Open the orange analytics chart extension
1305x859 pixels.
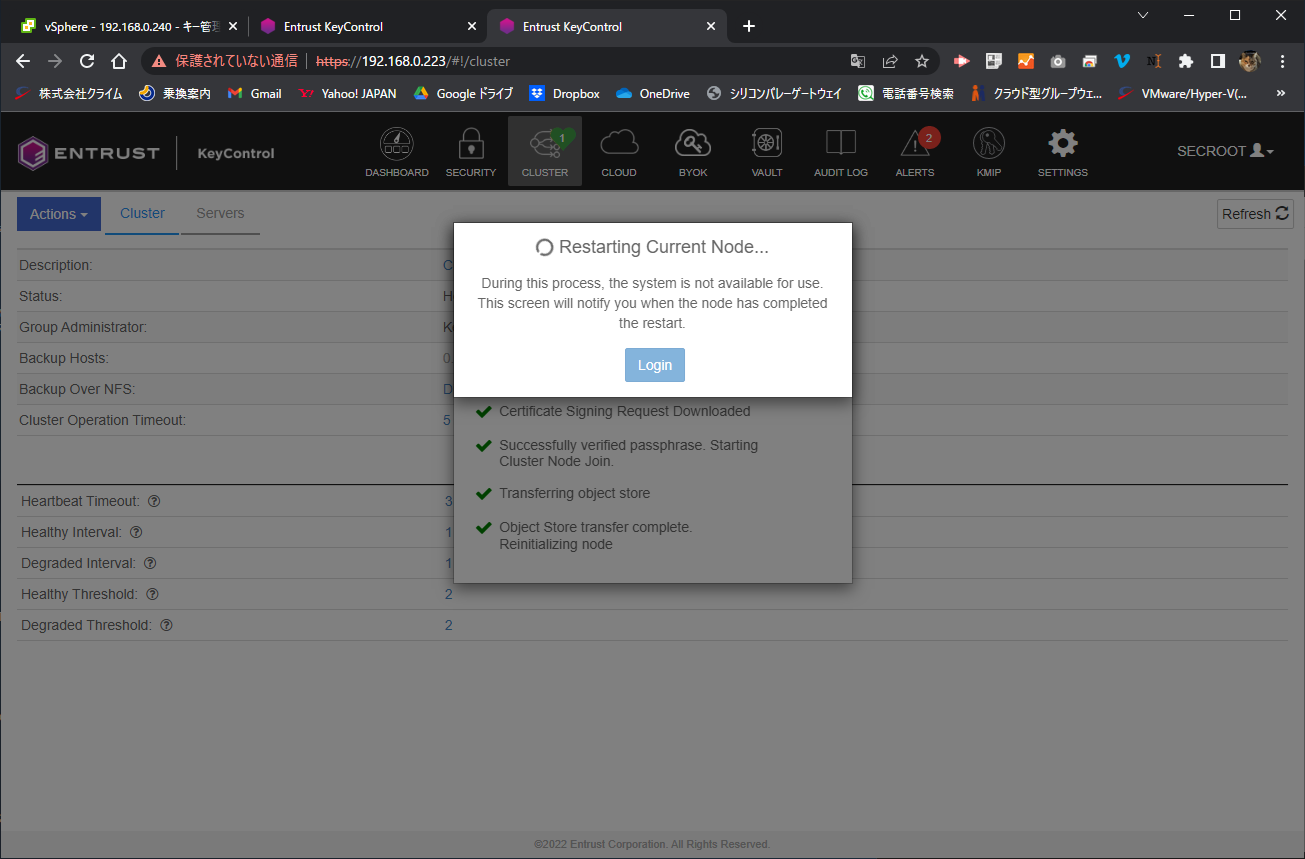point(1026,61)
